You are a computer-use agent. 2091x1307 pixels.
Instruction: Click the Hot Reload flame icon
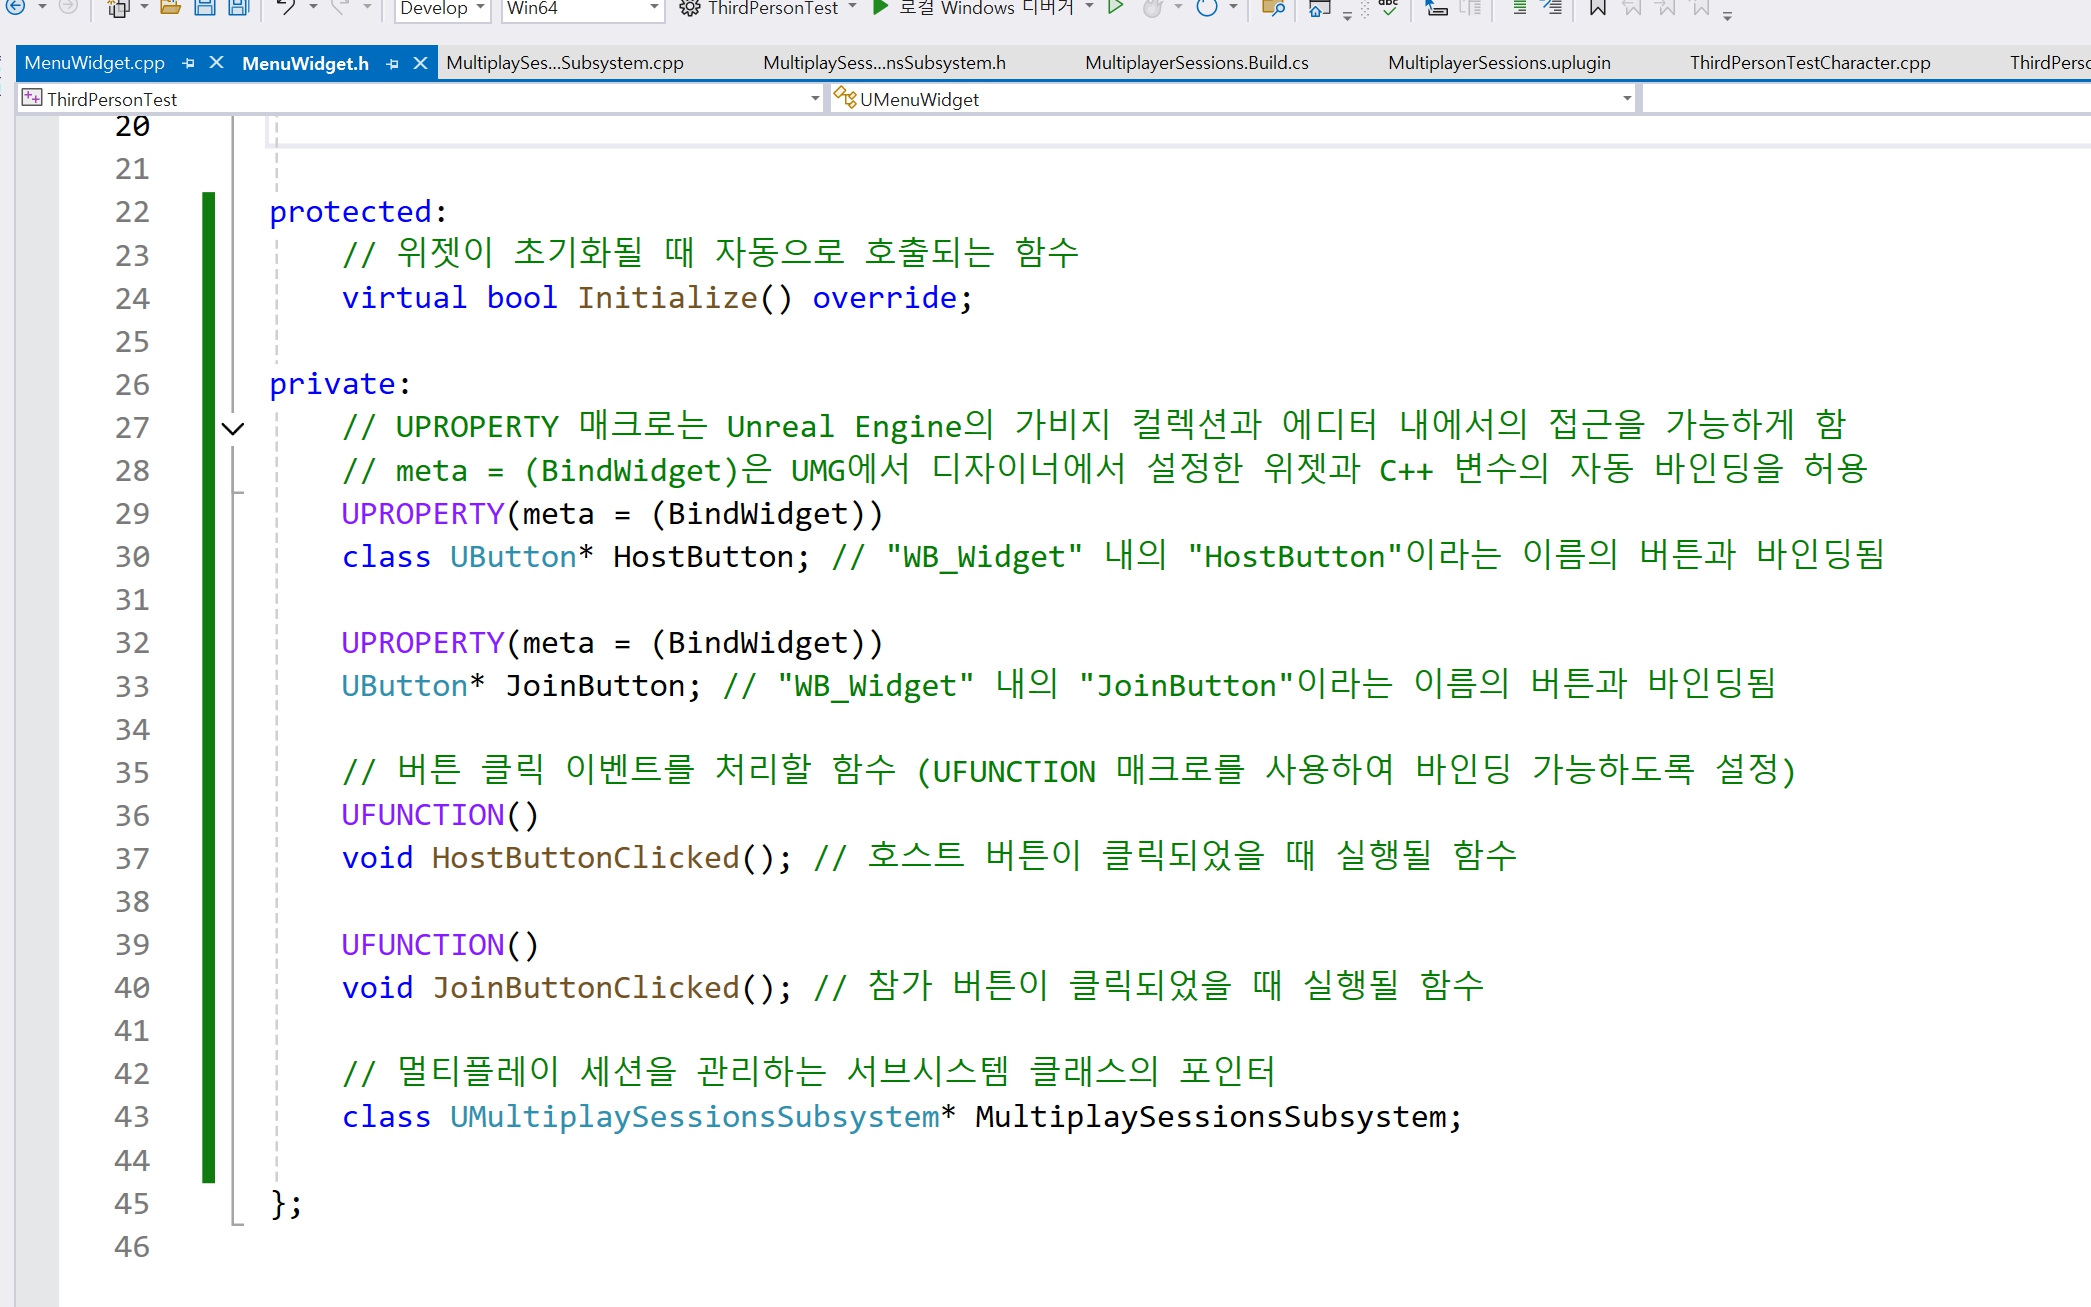click(1153, 8)
